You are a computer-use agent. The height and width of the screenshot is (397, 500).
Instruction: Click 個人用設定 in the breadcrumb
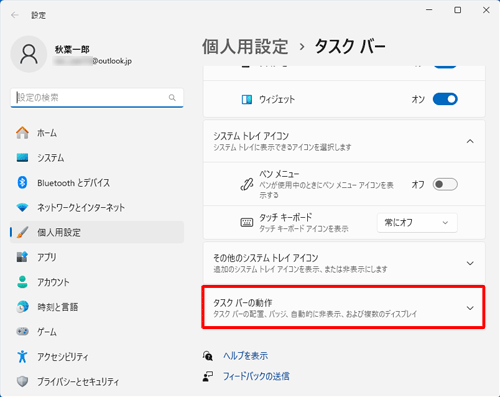click(x=245, y=46)
